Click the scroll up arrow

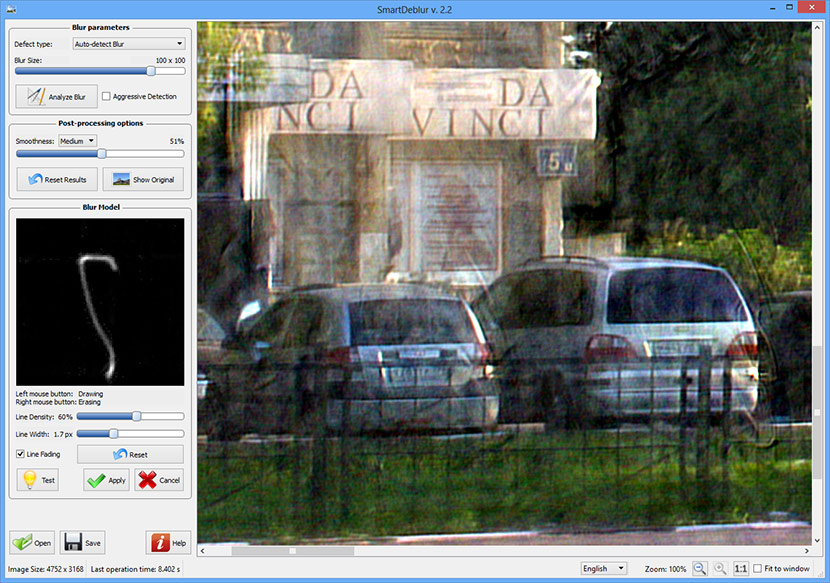click(817, 26)
